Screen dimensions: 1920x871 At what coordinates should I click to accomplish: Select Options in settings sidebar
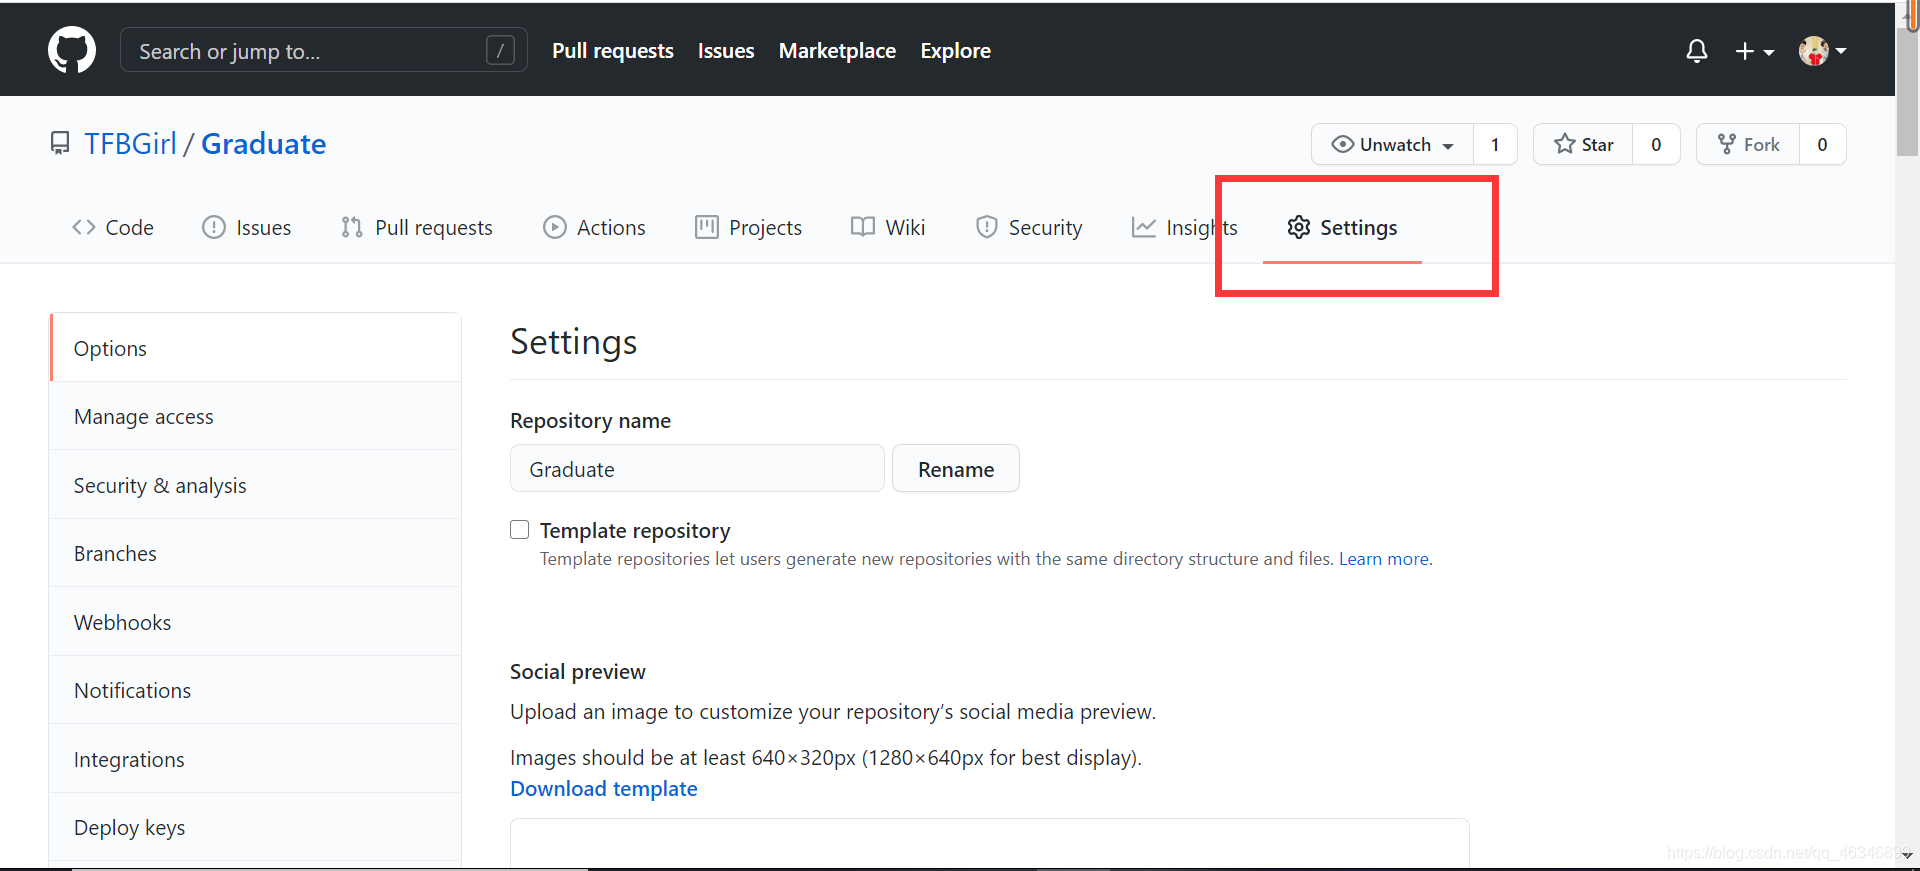click(x=255, y=348)
